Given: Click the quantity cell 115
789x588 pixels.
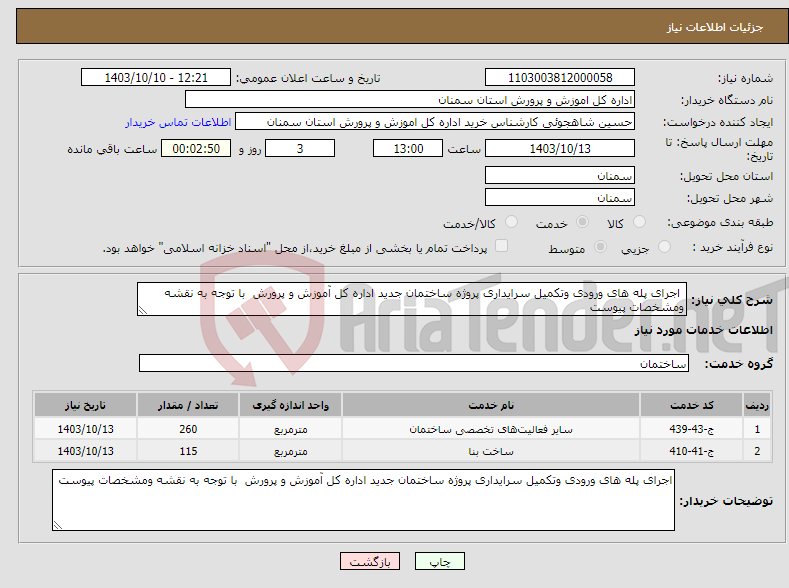Looking at the screenshot, I should (188, 451).
